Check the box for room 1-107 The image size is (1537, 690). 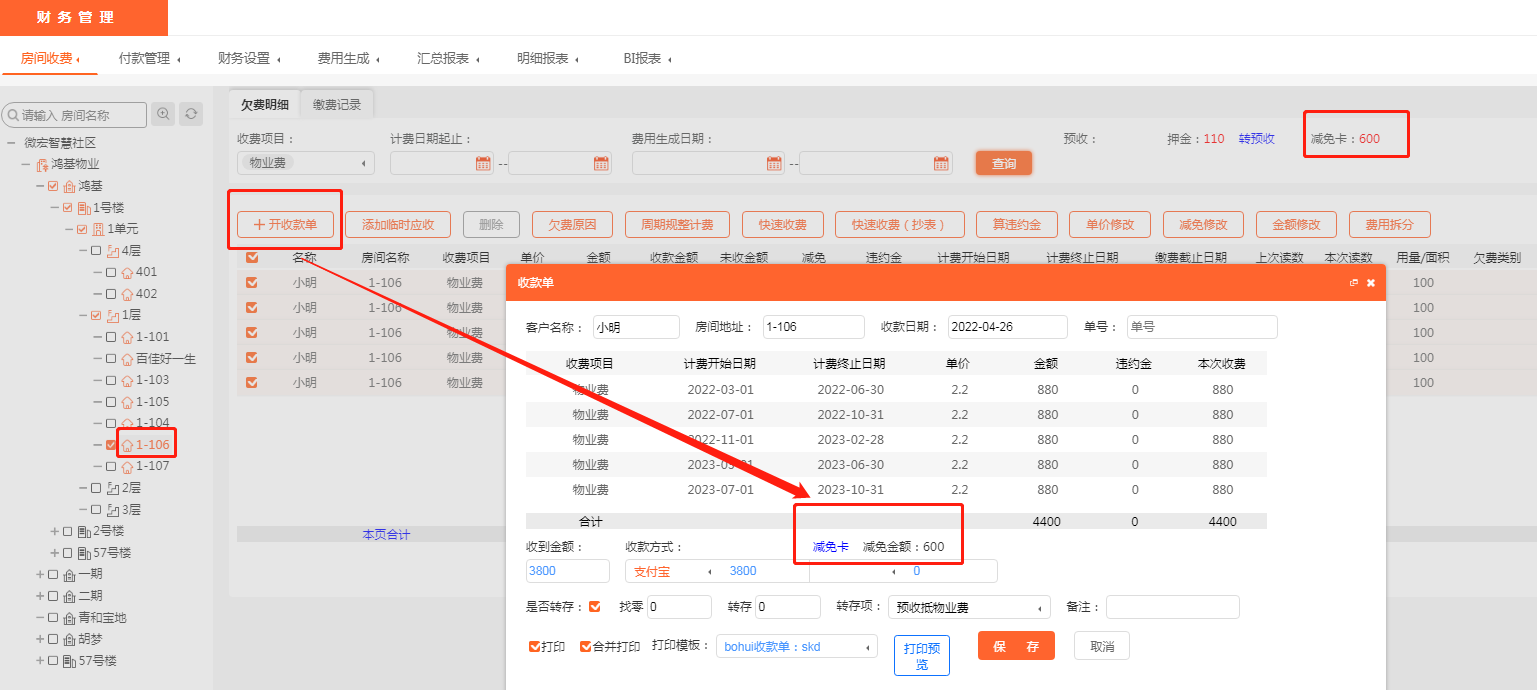[111, 467]
